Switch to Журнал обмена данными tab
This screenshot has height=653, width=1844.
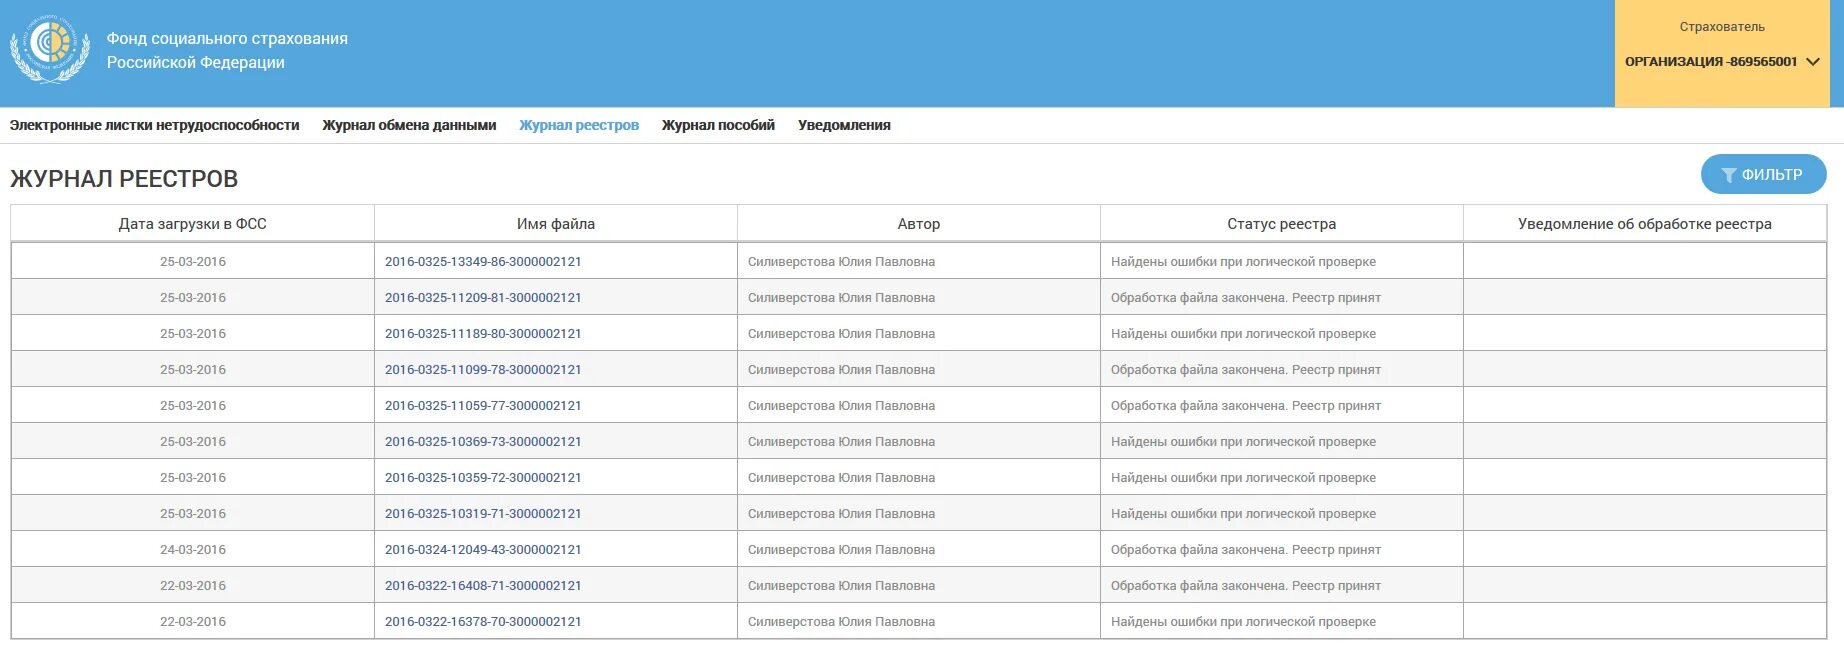[409, 125]
